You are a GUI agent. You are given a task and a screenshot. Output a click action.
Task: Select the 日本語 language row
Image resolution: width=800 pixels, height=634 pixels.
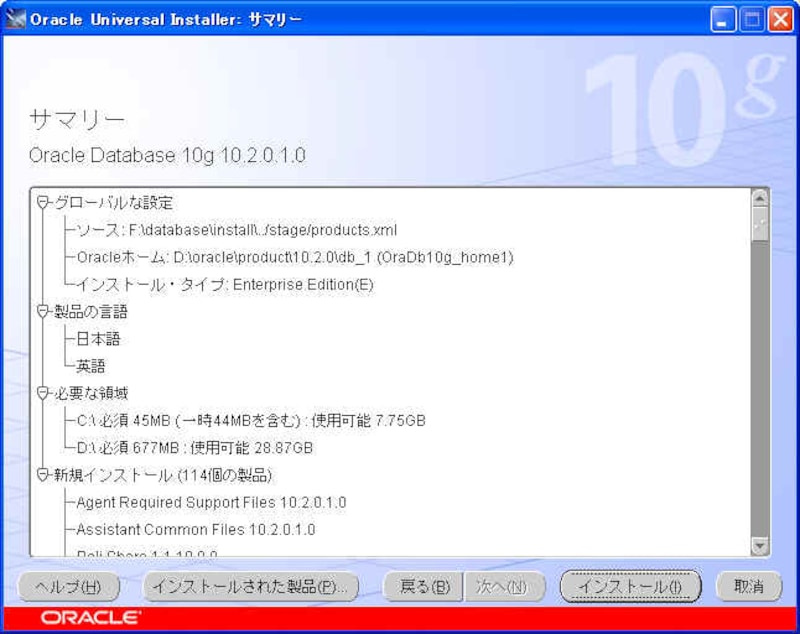98,339
